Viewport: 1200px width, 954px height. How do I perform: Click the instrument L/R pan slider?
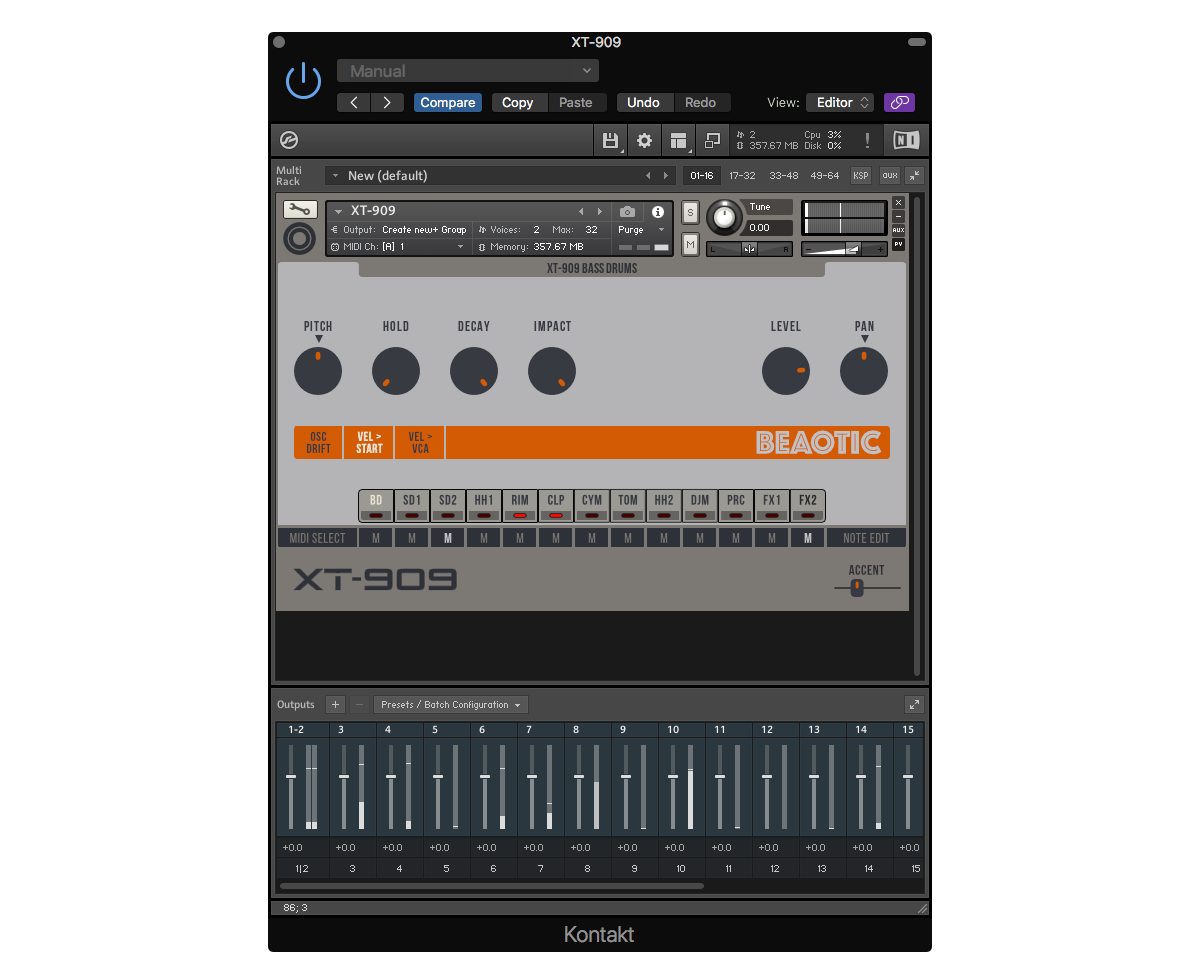click(x=749, y=248)
